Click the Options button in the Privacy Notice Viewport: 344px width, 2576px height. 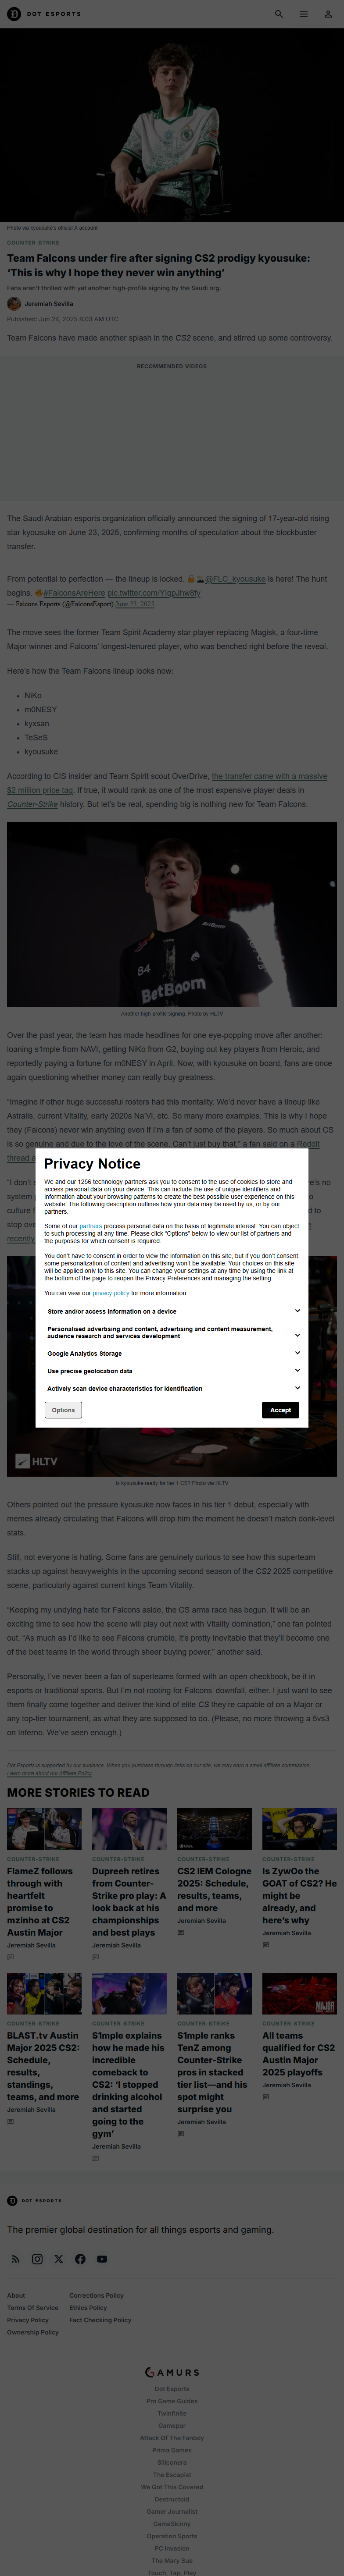(x=63, y=1410)
